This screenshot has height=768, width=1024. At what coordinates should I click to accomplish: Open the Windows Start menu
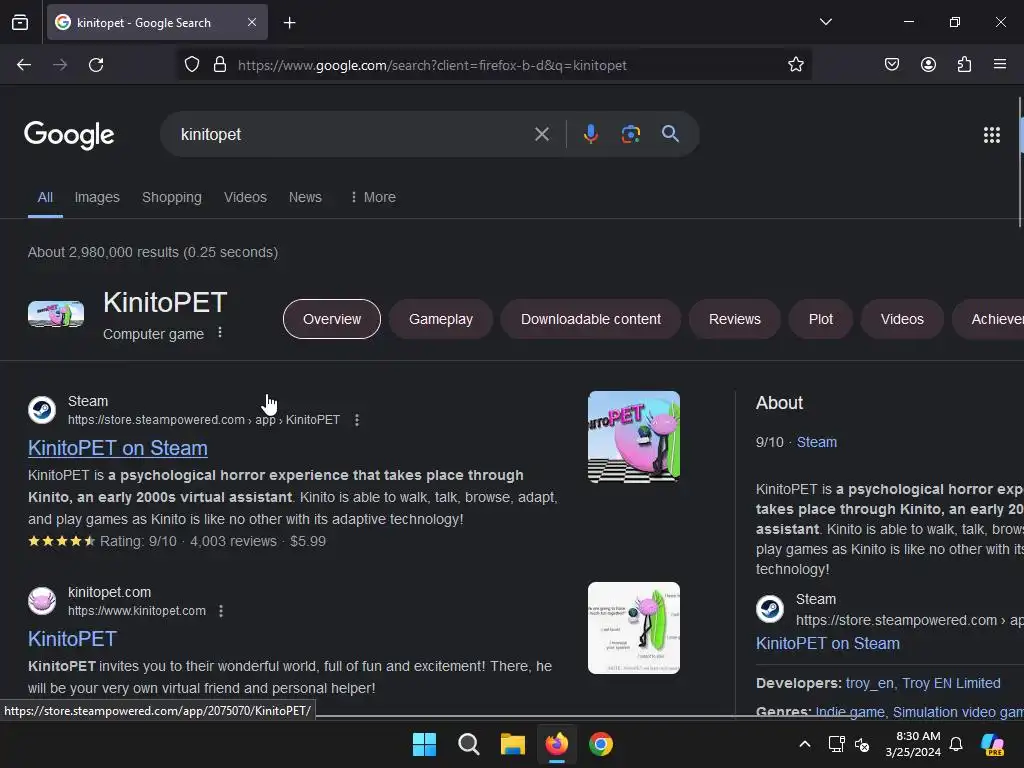coord(424,744)
